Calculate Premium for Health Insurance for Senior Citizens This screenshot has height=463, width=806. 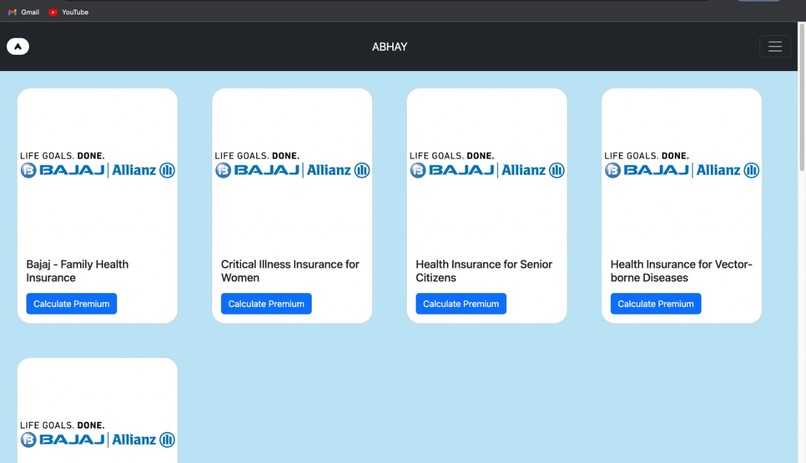click(x=461, y=304)
